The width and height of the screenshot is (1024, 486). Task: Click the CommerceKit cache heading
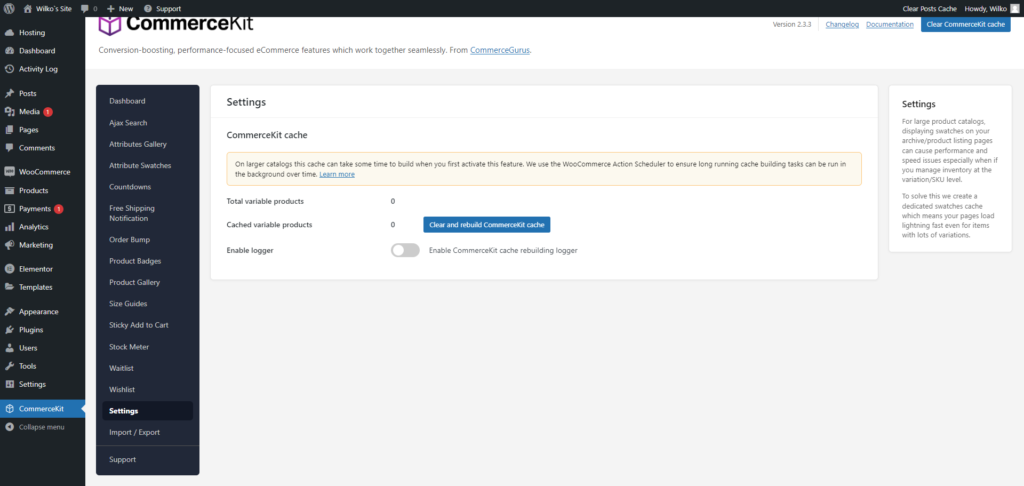point(266,135)
